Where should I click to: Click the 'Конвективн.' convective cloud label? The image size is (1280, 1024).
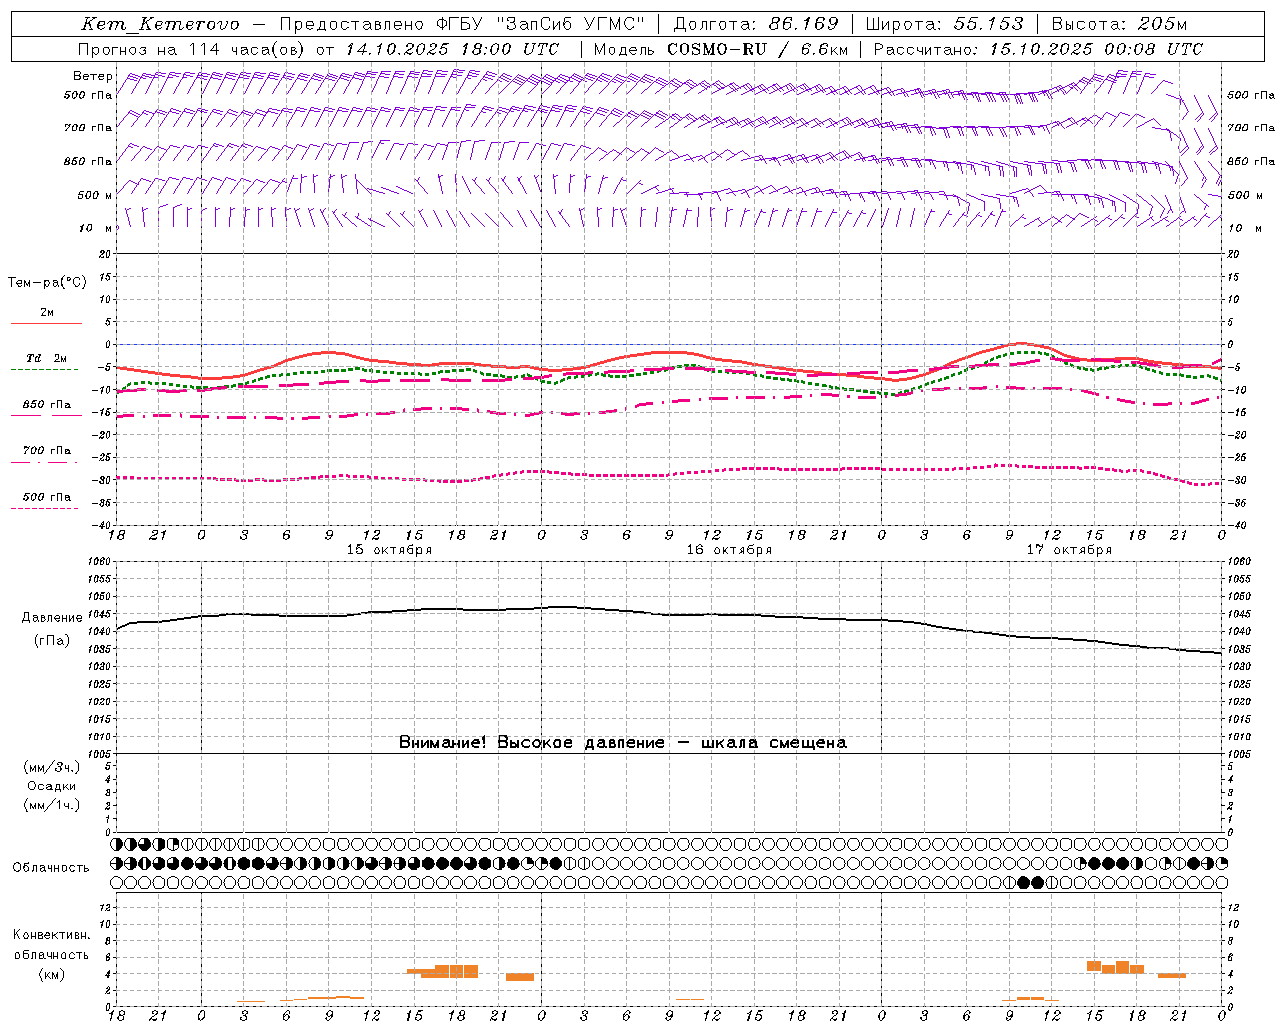tap(52, 935)
